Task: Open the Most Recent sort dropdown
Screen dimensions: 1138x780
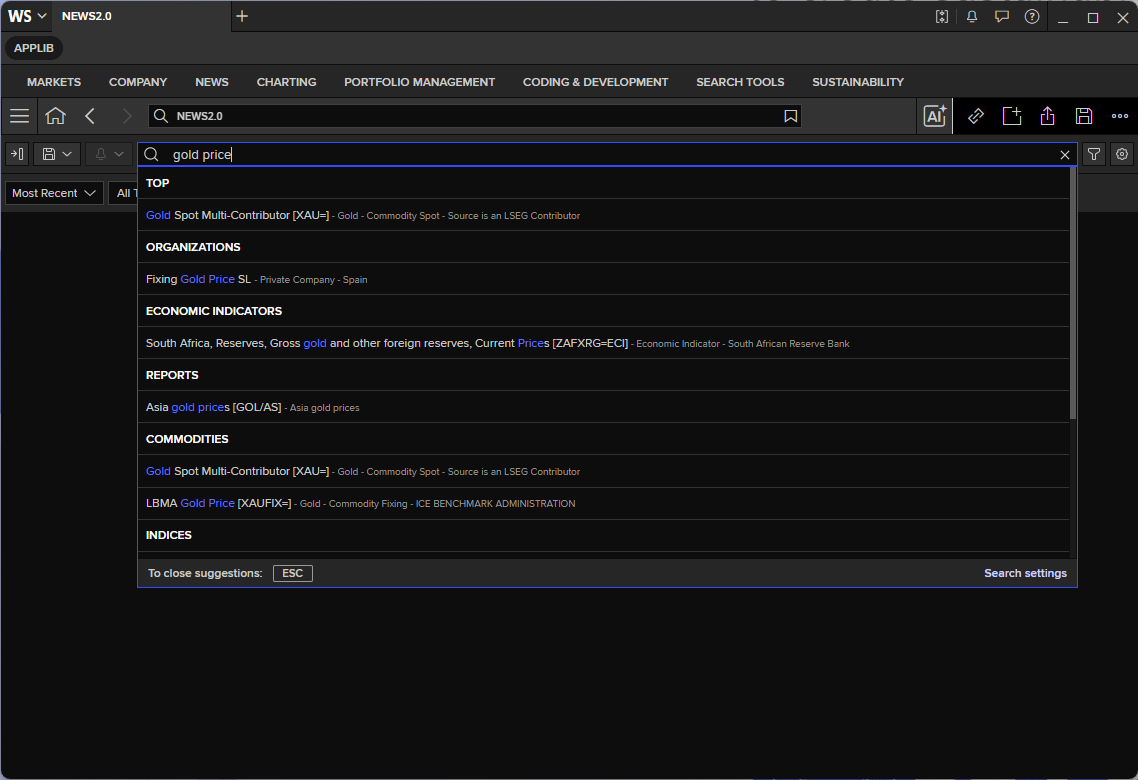Action: click(x=54, y=193)
